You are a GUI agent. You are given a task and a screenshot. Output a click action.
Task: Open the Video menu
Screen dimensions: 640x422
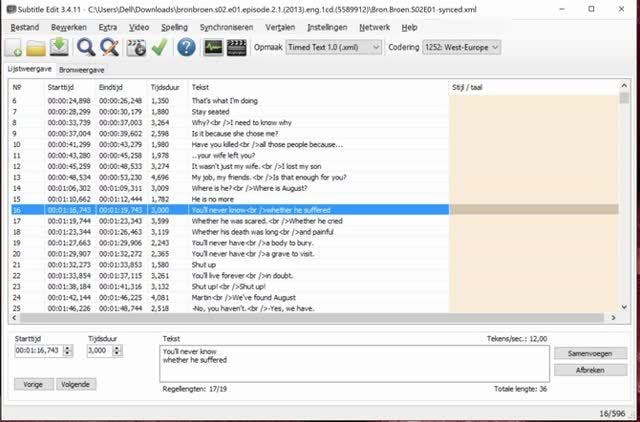(x=139, y=27)
